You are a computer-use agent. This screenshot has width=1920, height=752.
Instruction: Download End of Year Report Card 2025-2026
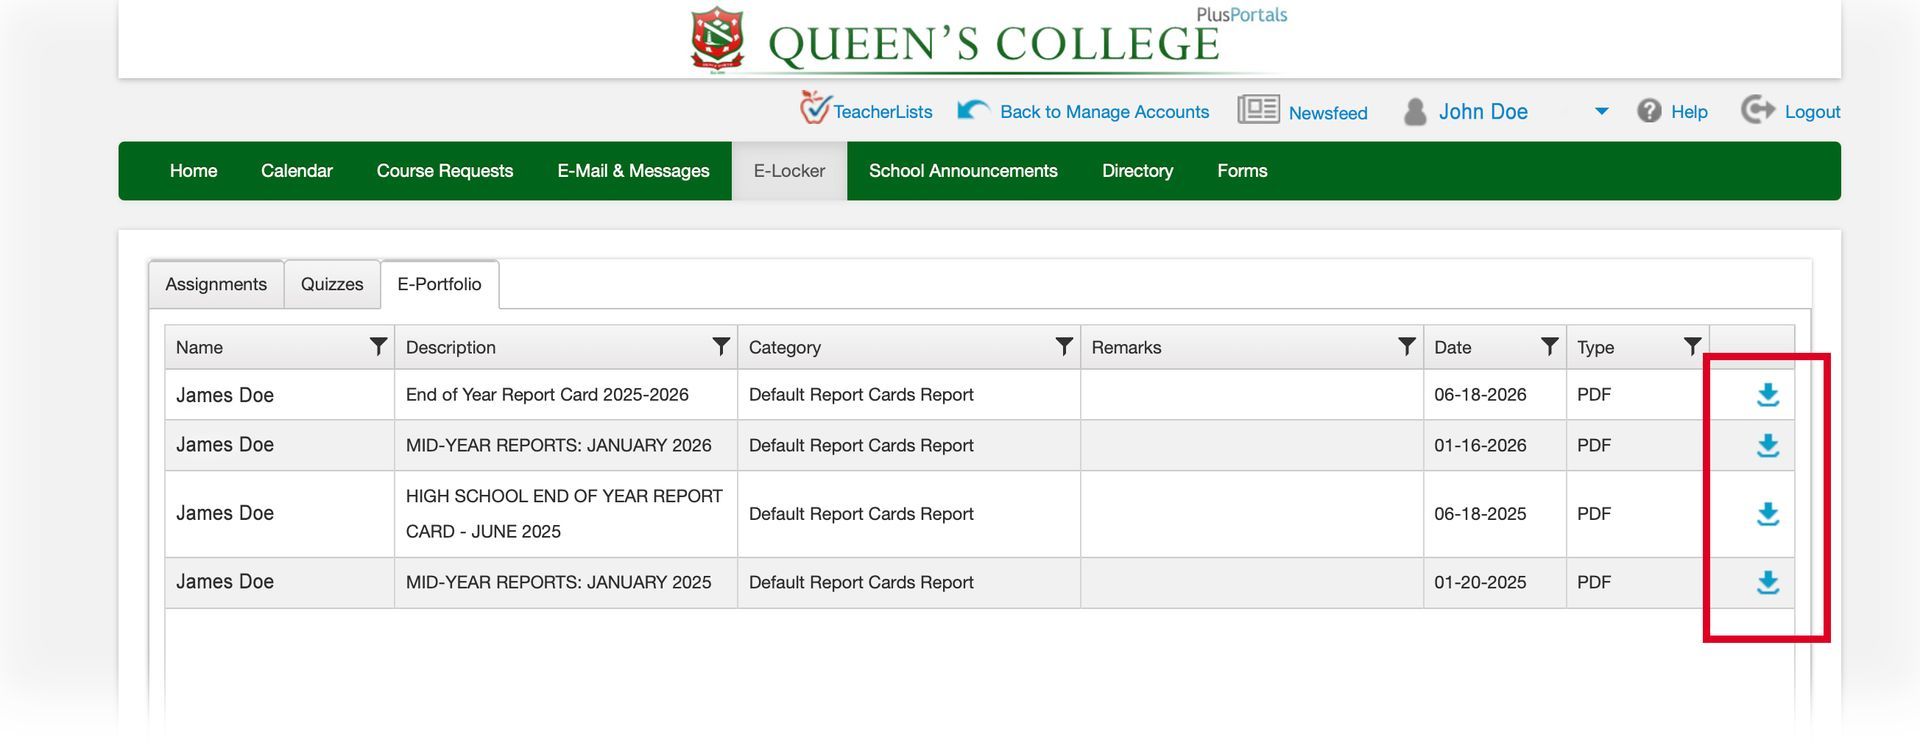[1767, 395]
